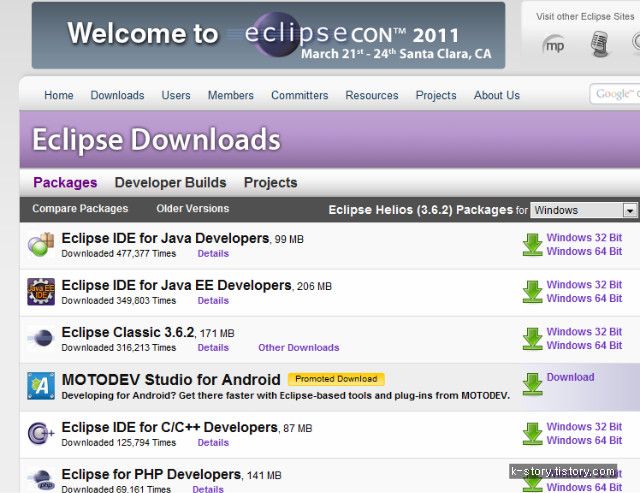Click Other Downloads link for Eclipse Classic
The height and width of the screenshot is (493, 640).
pyautogui.click(x=299, y=348)
